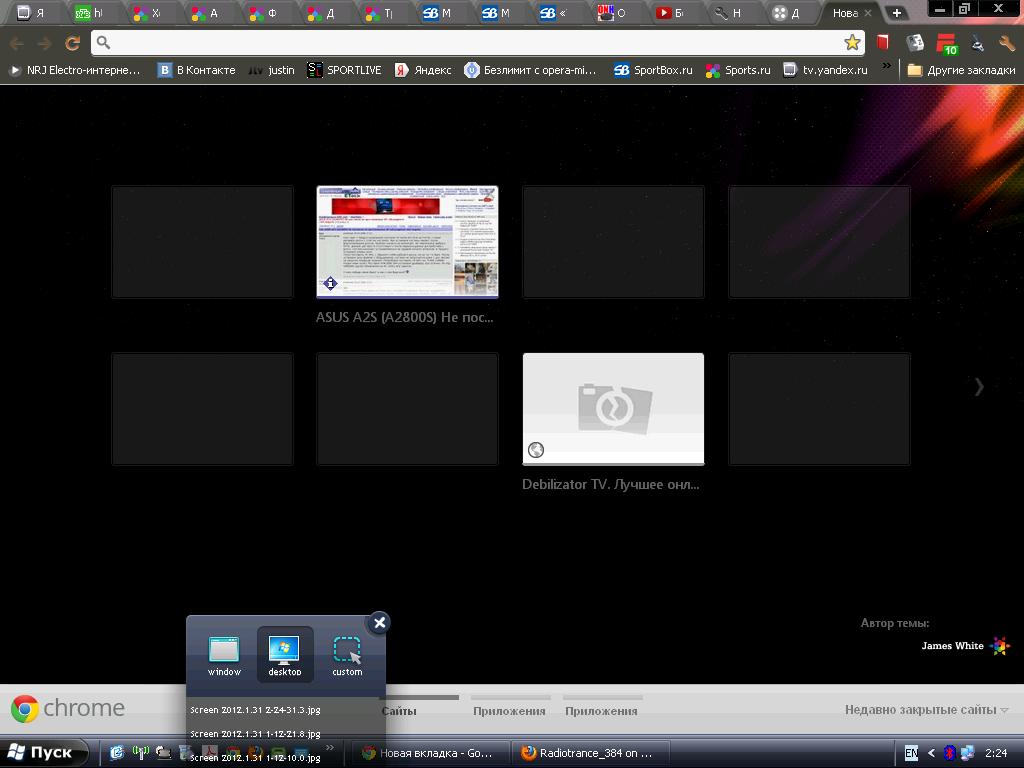
Task: Expand hidden bookmarks chevron
Action: tap(886, 66)
